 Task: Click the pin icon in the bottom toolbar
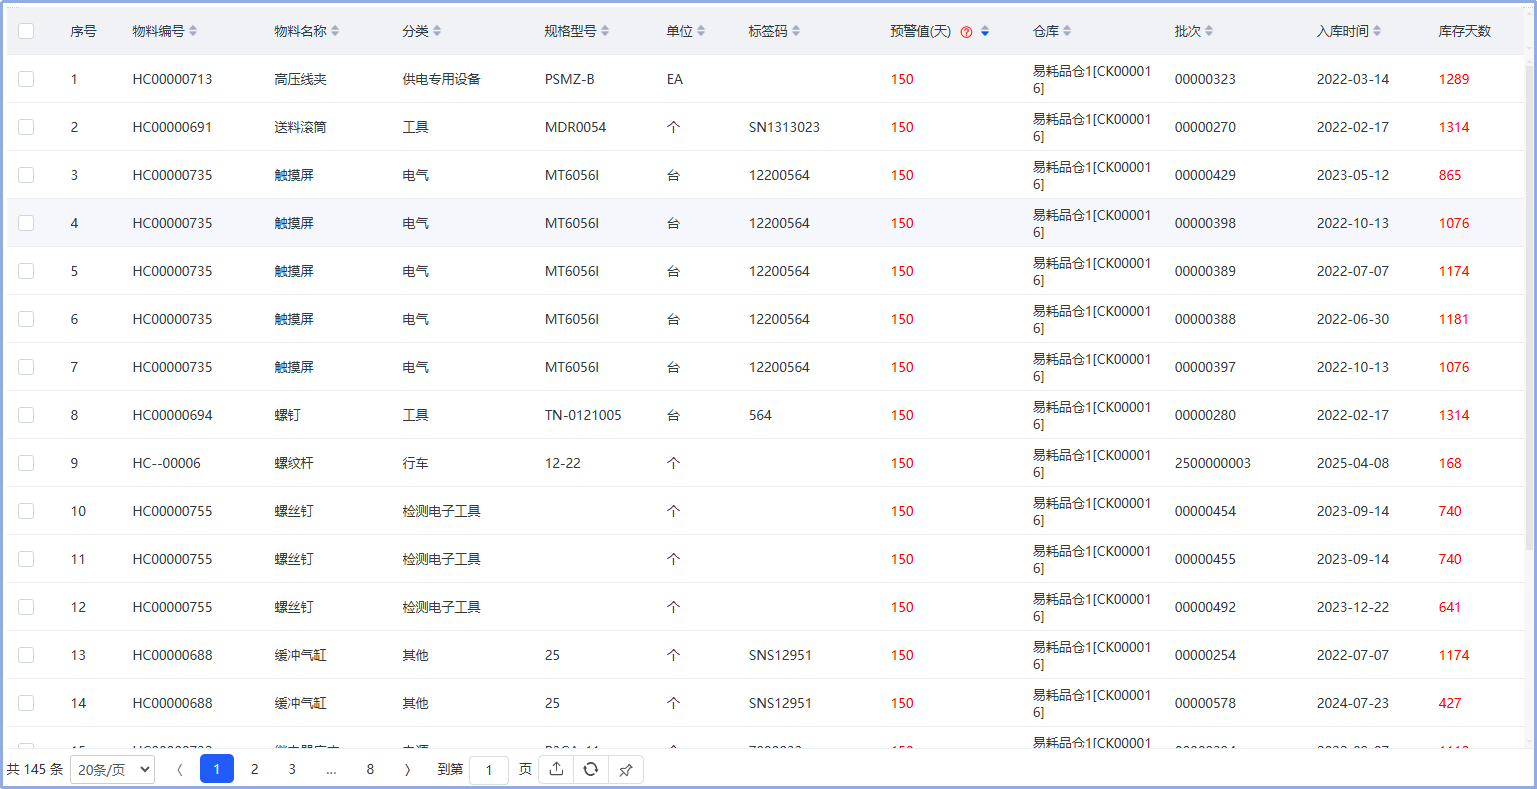coord(626,770)
